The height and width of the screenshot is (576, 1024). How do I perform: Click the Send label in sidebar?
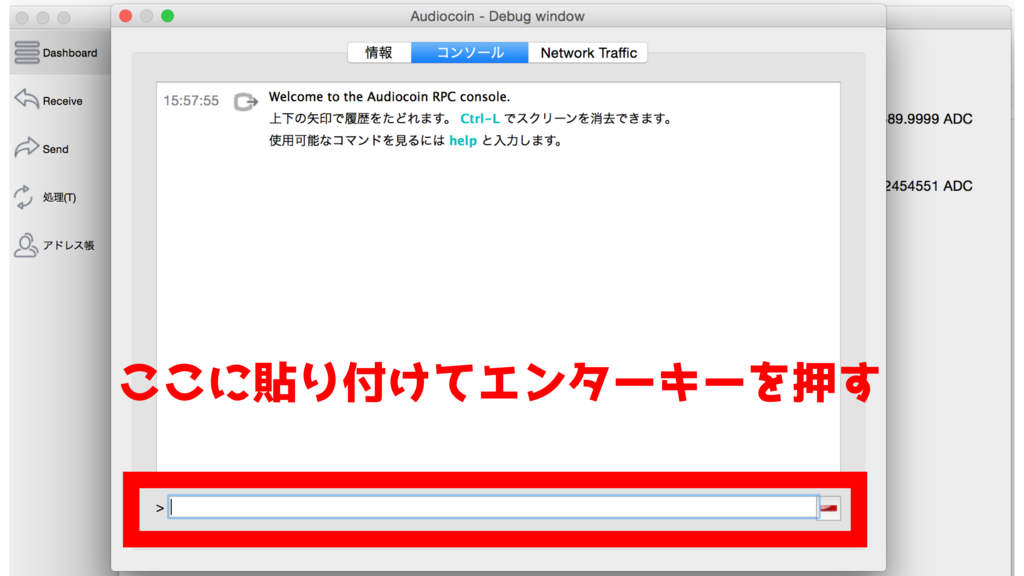(56, 149)
